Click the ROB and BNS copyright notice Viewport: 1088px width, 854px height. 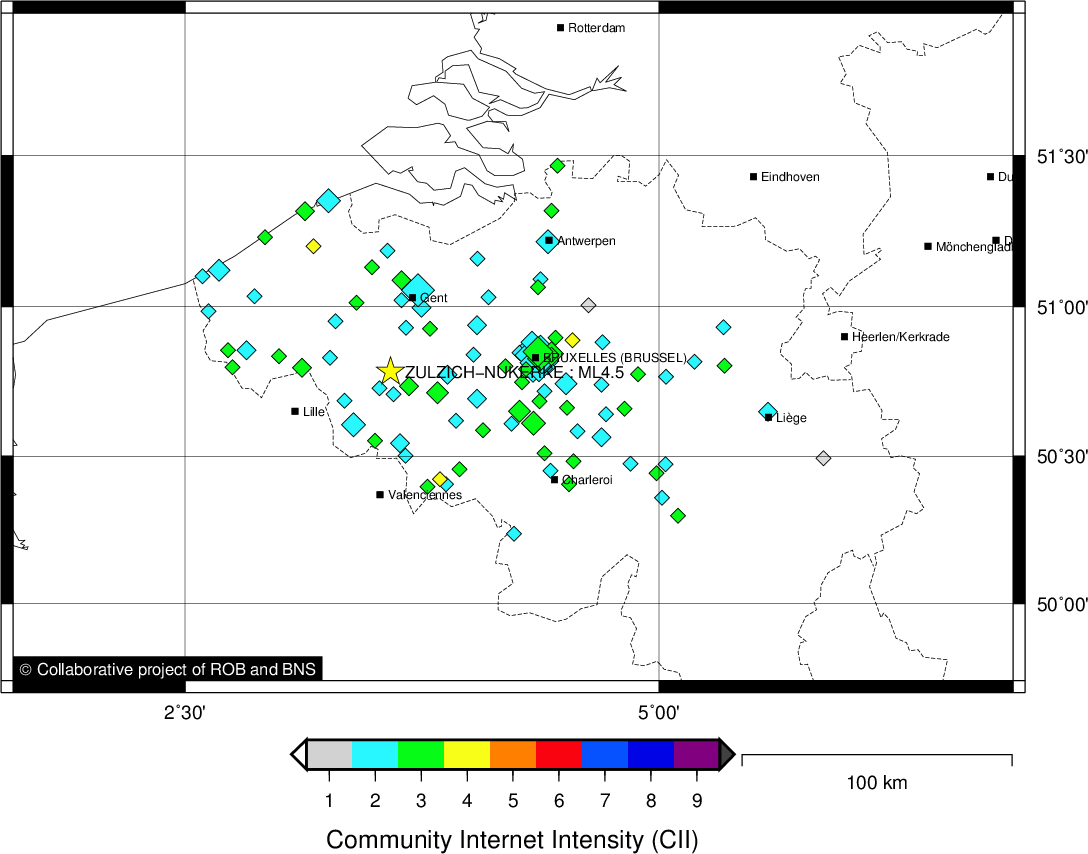click(168, 669)
